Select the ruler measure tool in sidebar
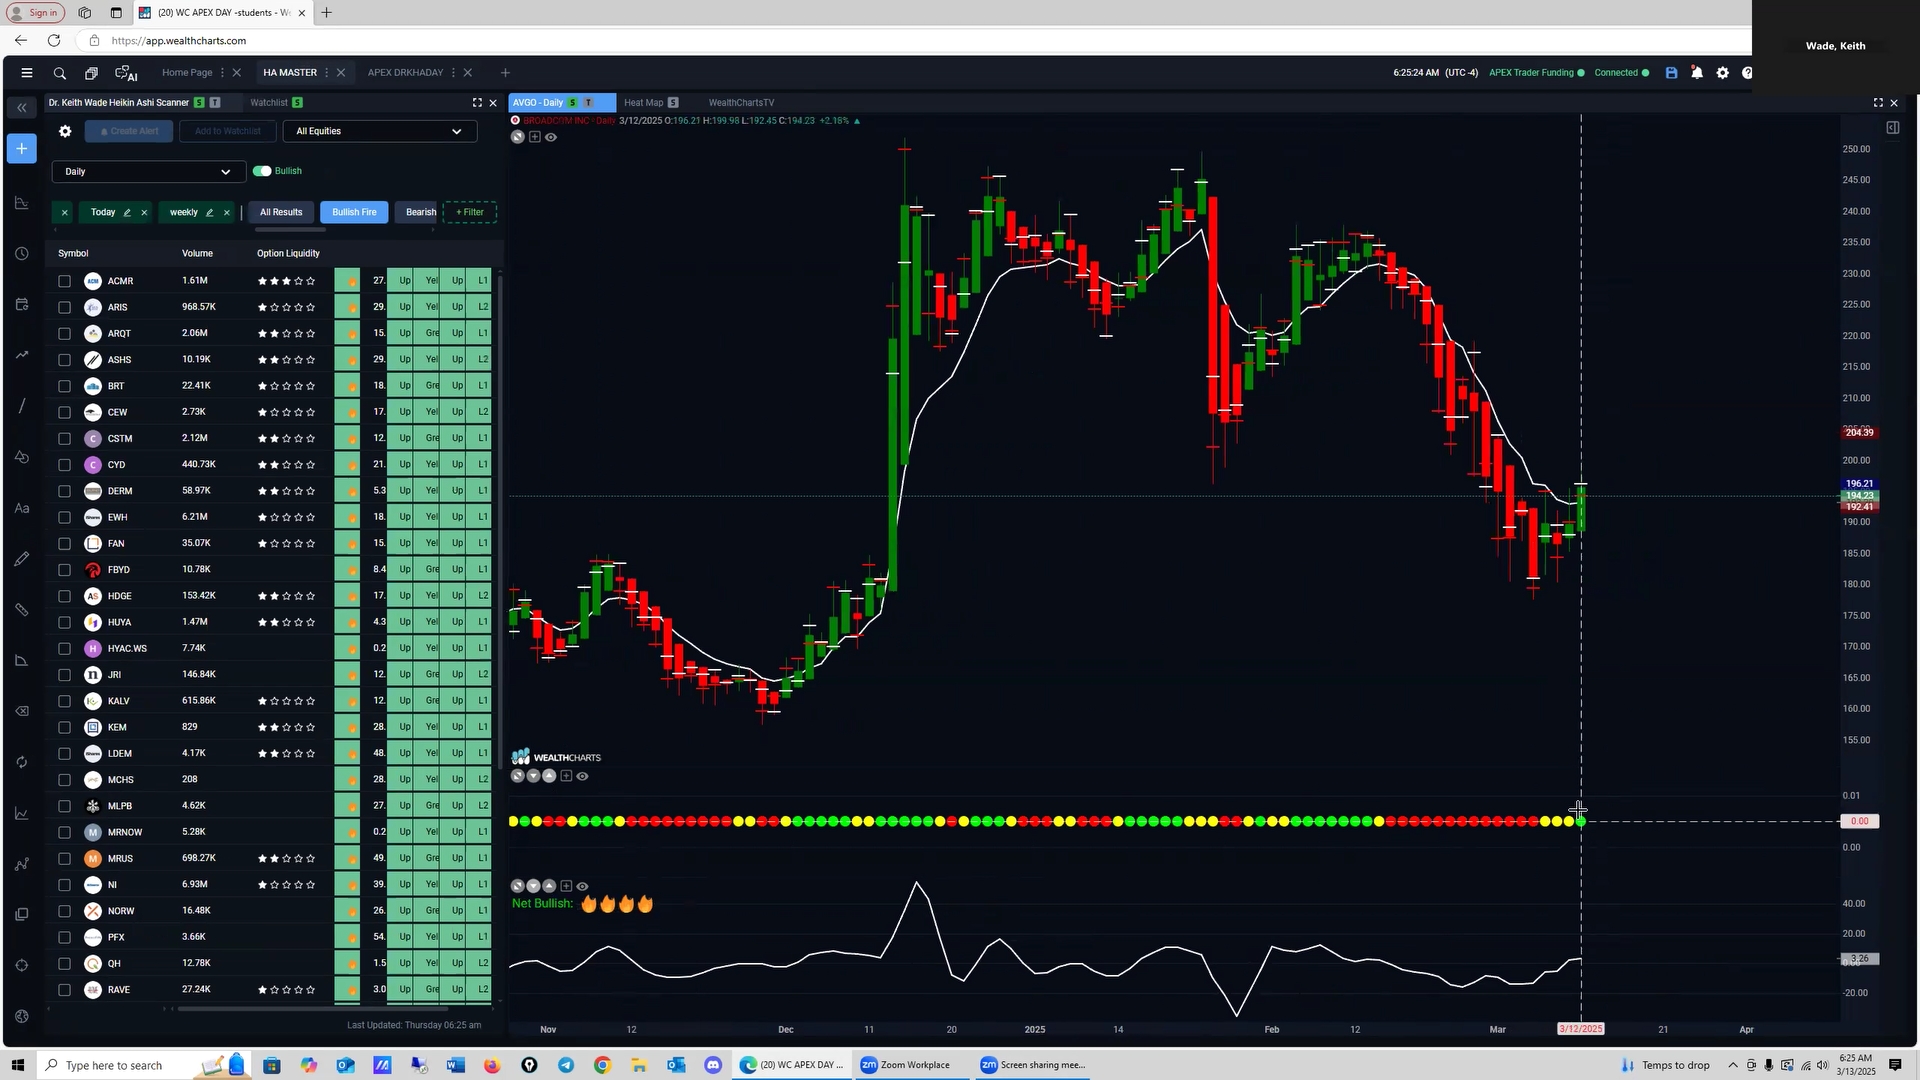The width and height of the screenshot is (1920, 1080). click(x=22, y=610)
